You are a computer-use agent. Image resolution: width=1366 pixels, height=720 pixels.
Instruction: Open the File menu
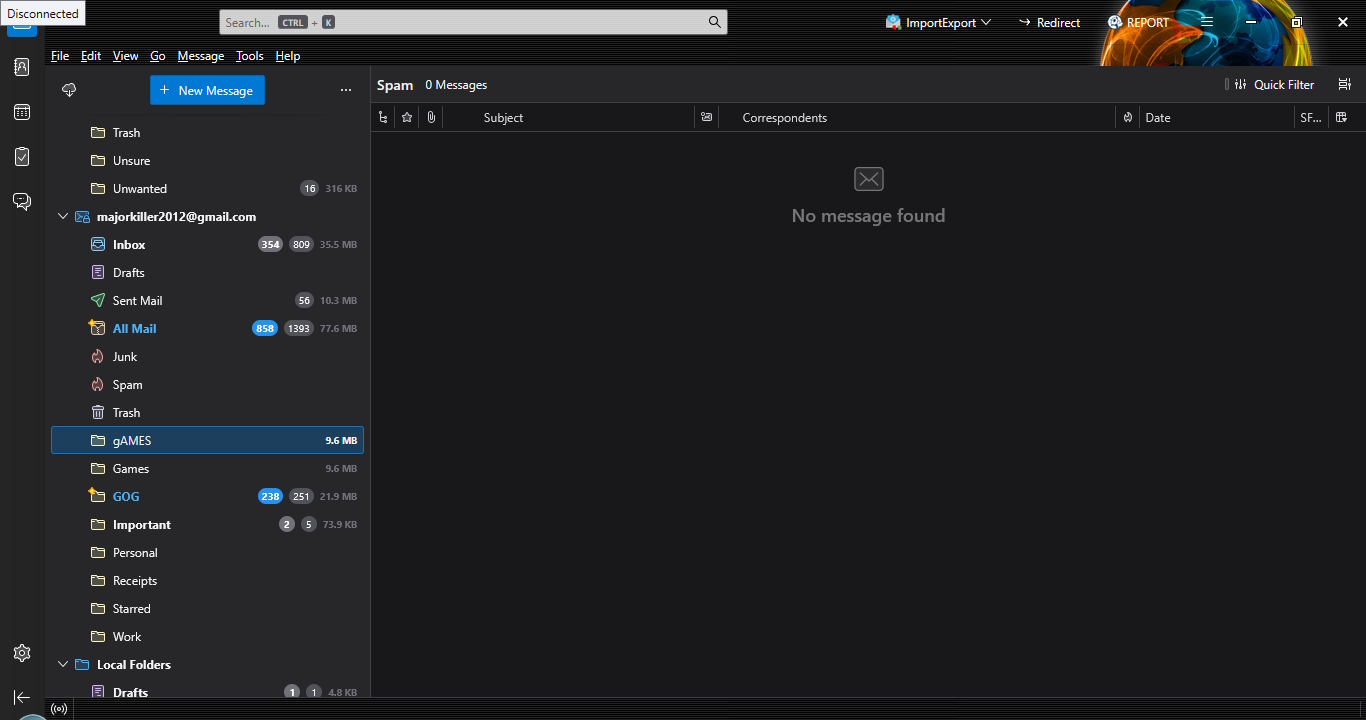(60, 56)
